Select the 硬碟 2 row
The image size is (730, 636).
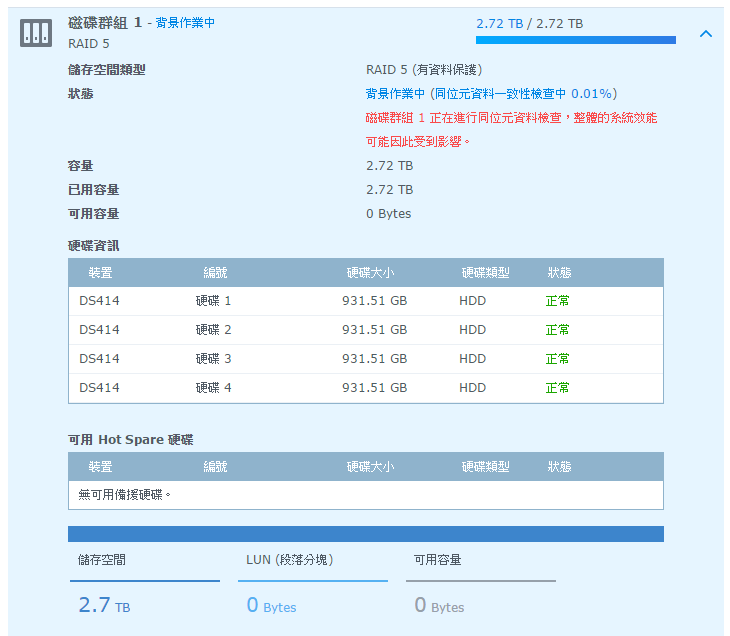[365, 330]
